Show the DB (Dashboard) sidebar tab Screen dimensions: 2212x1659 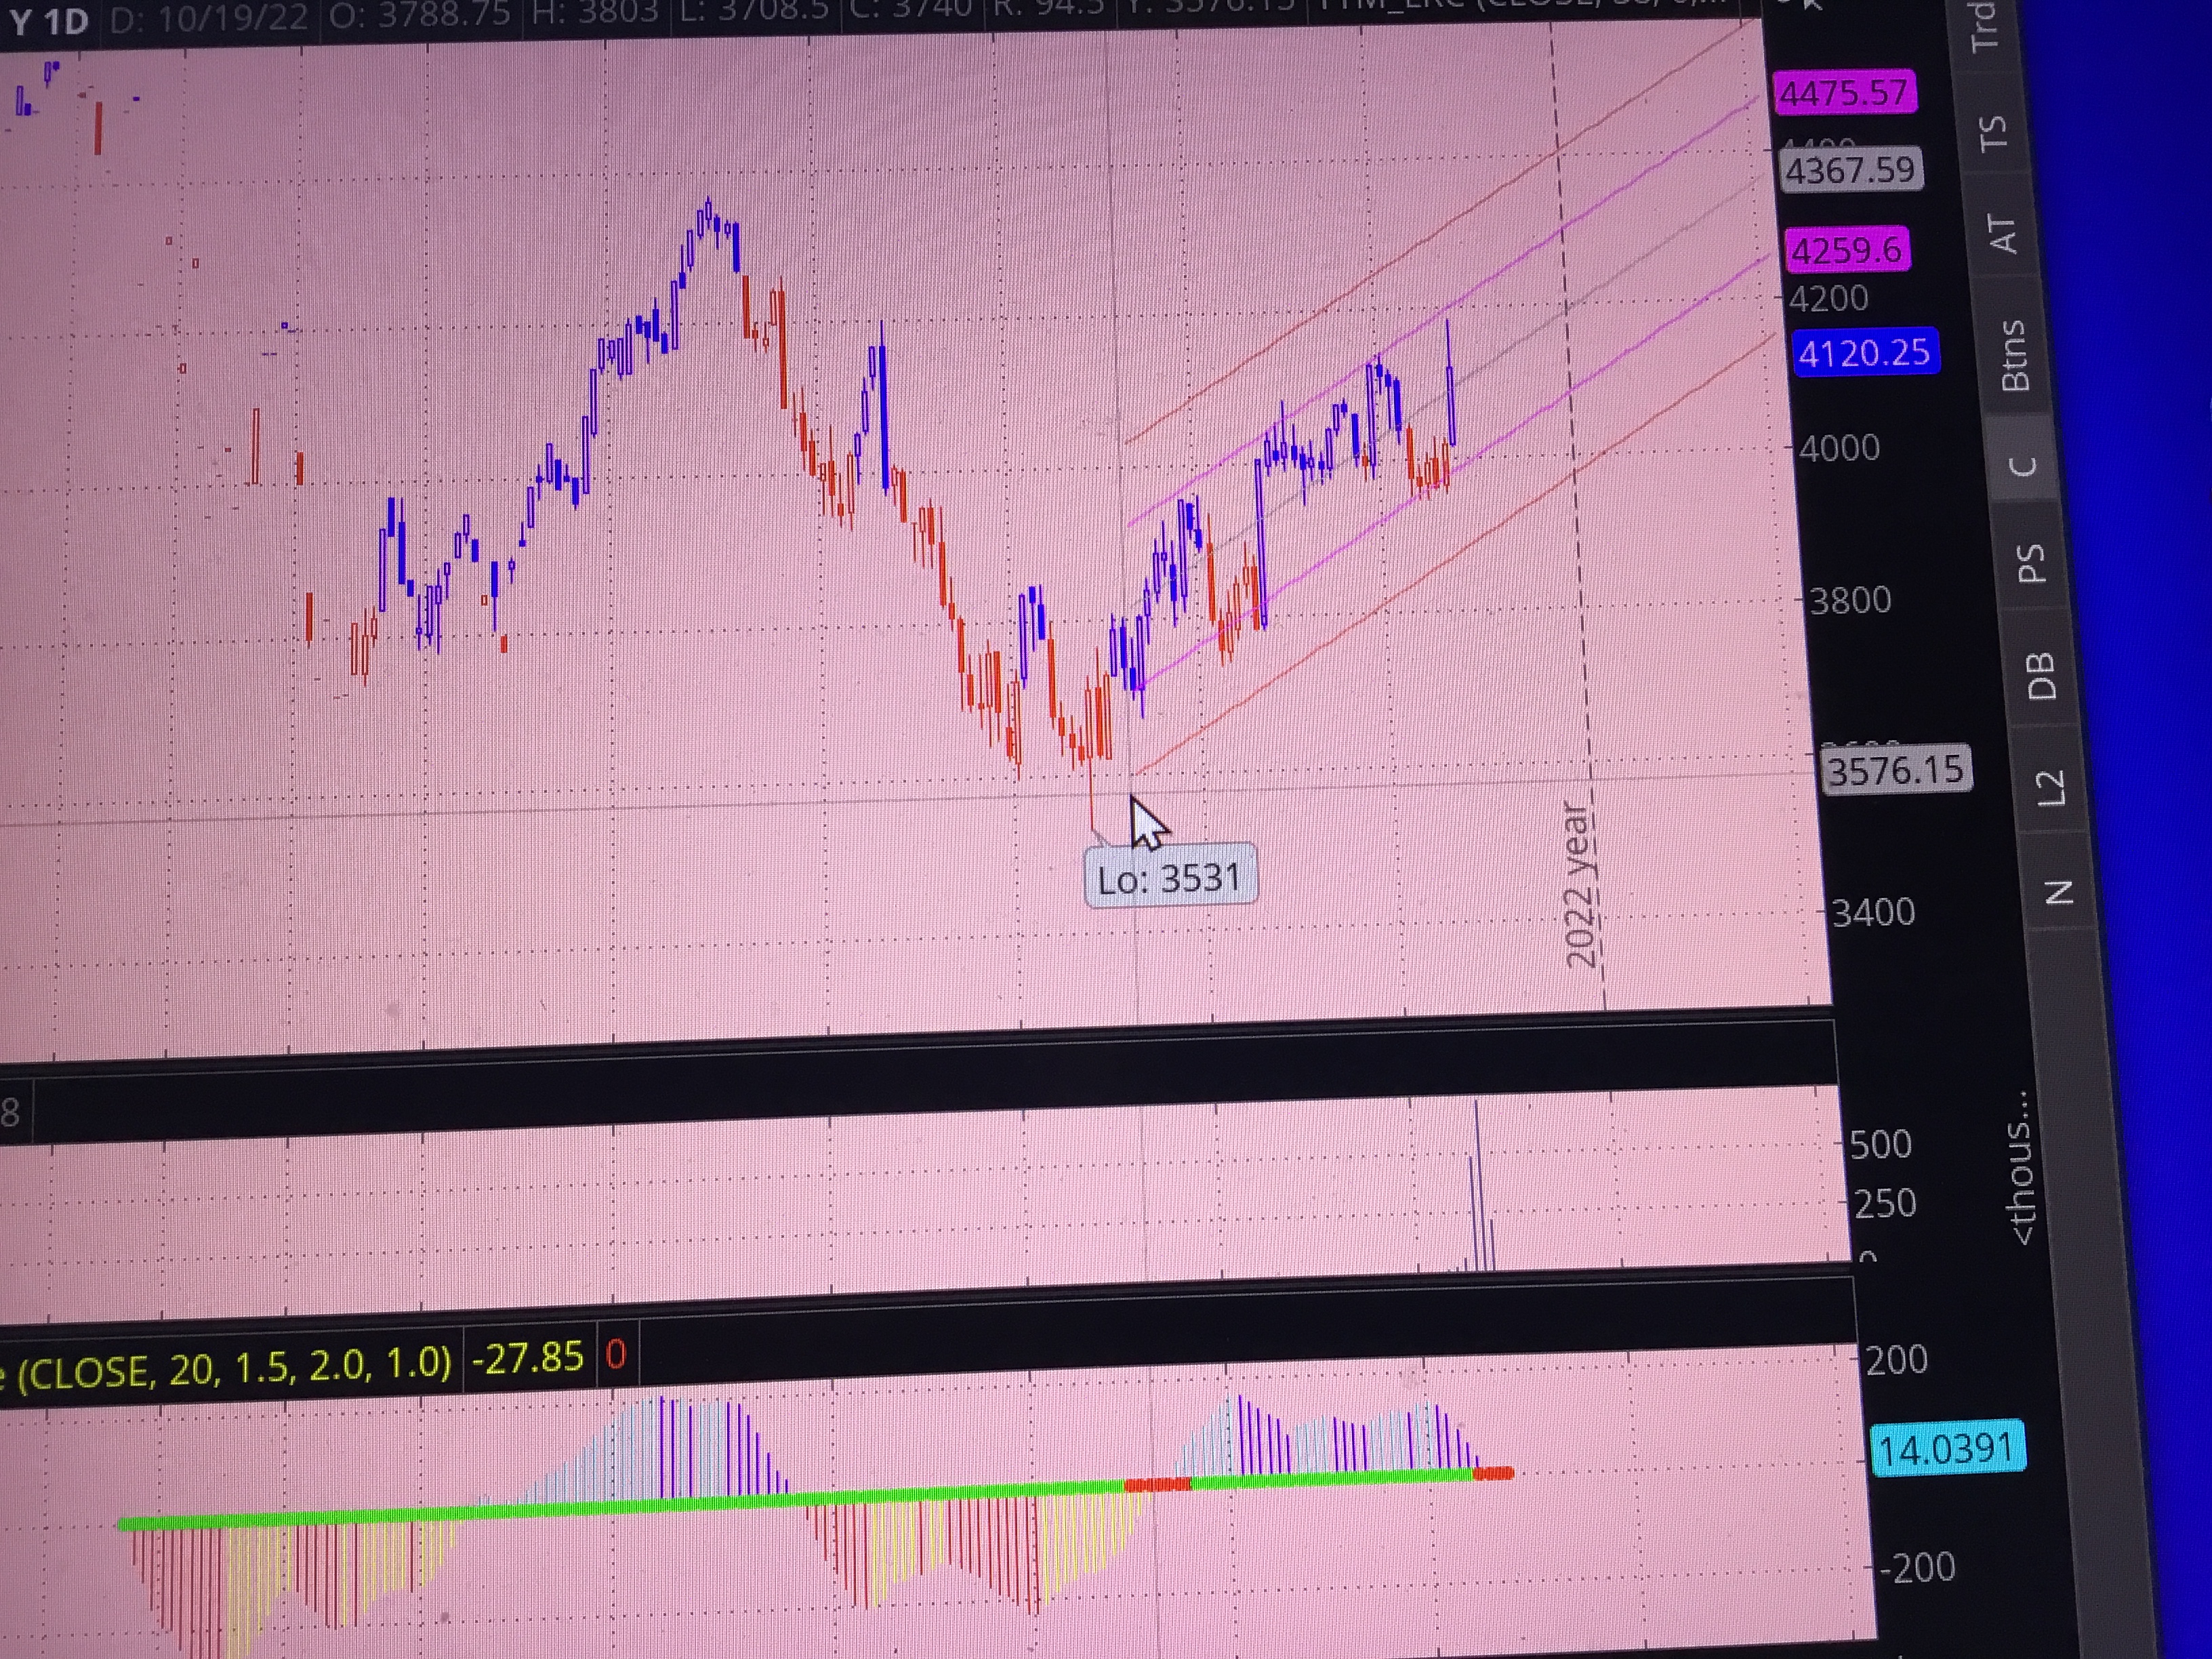2040,676
